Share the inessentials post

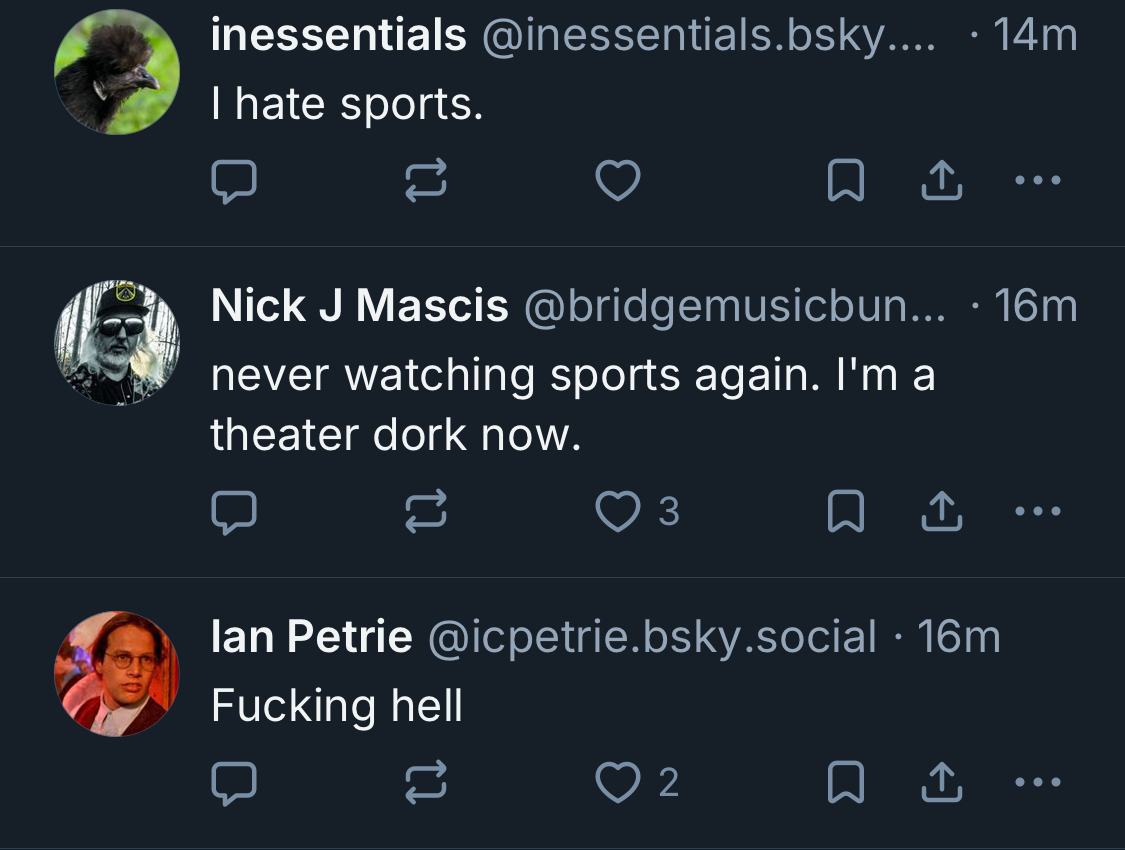point(940,181)
